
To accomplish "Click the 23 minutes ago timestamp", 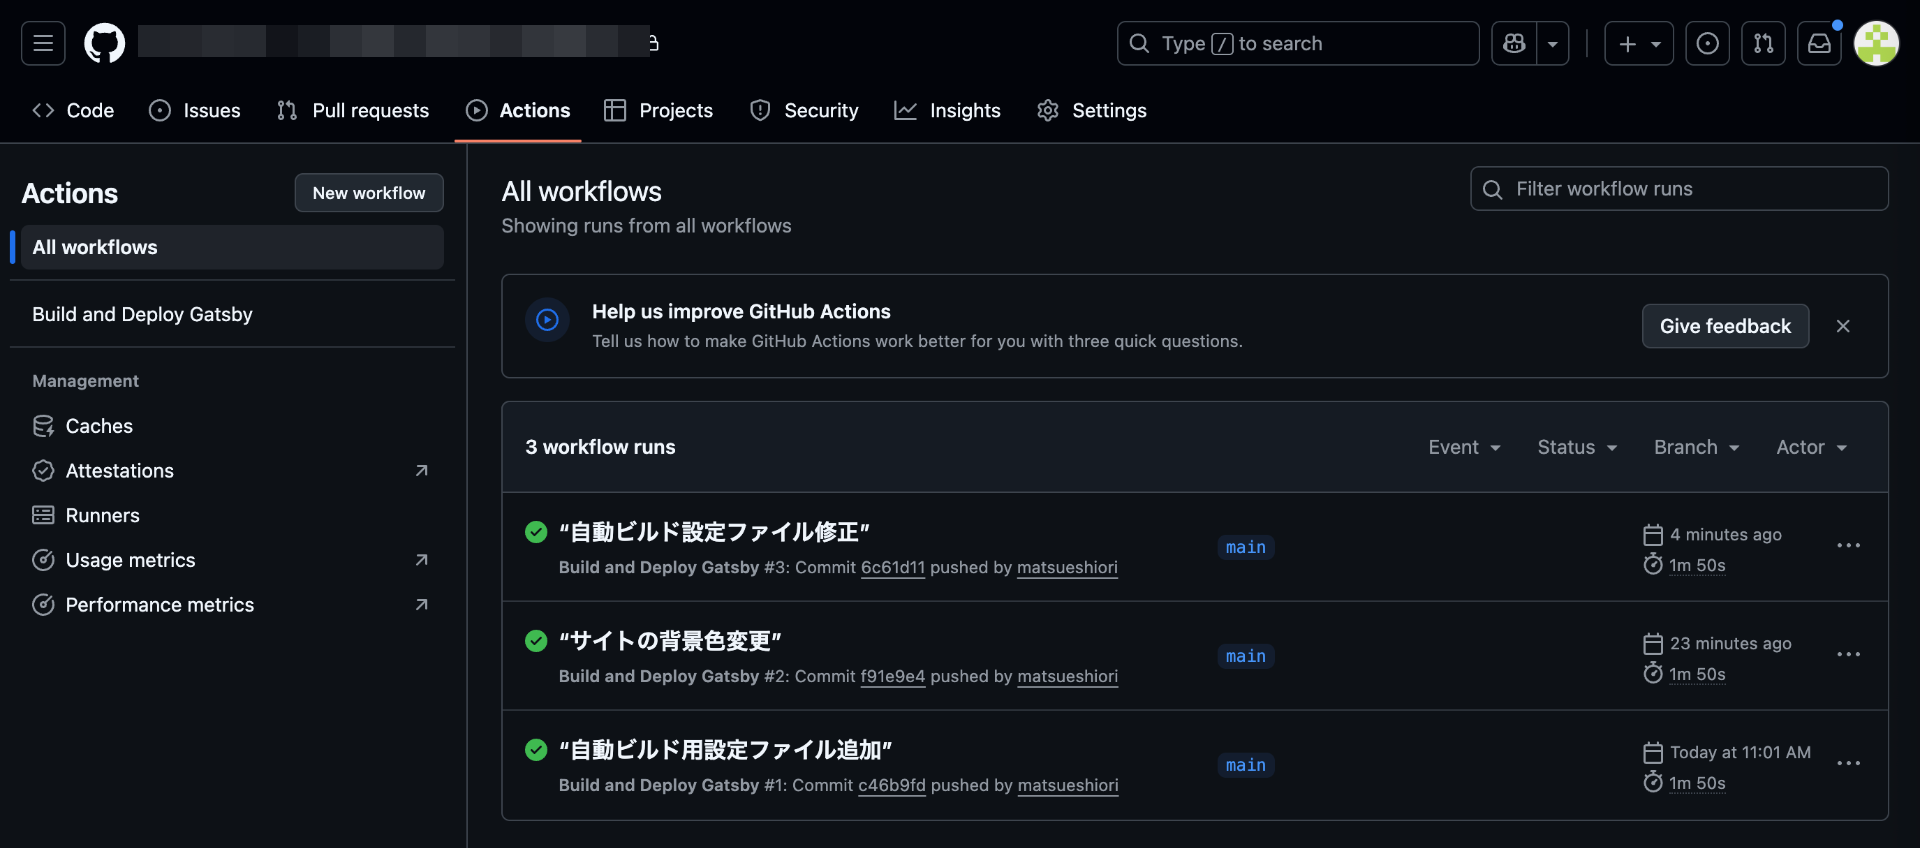I will 1731,643.
